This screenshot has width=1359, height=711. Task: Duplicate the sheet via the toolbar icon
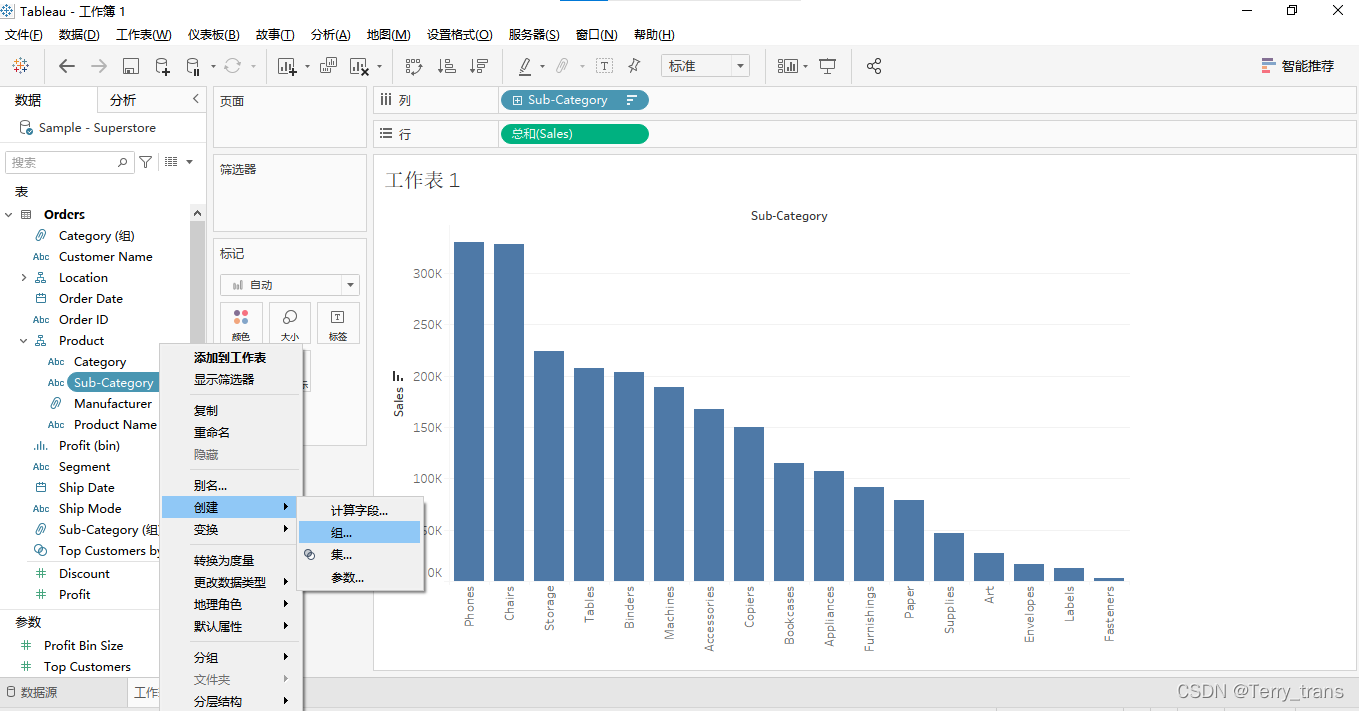[328, 66]
